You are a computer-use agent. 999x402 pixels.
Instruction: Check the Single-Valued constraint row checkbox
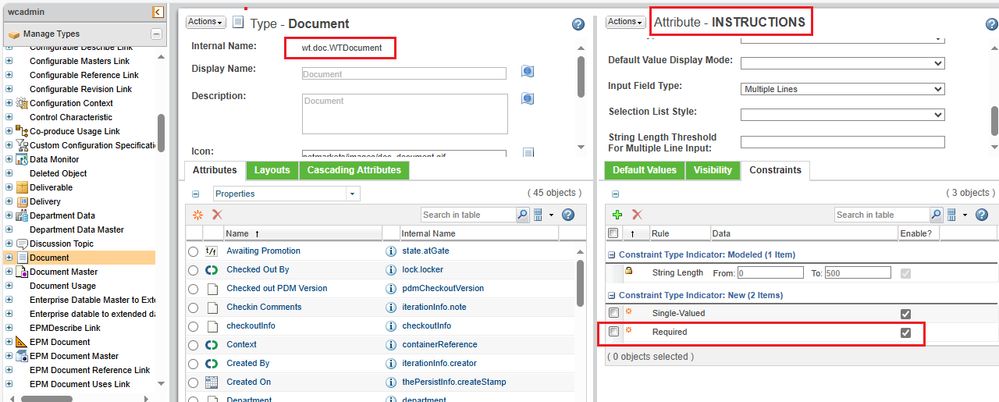[613, 313]
